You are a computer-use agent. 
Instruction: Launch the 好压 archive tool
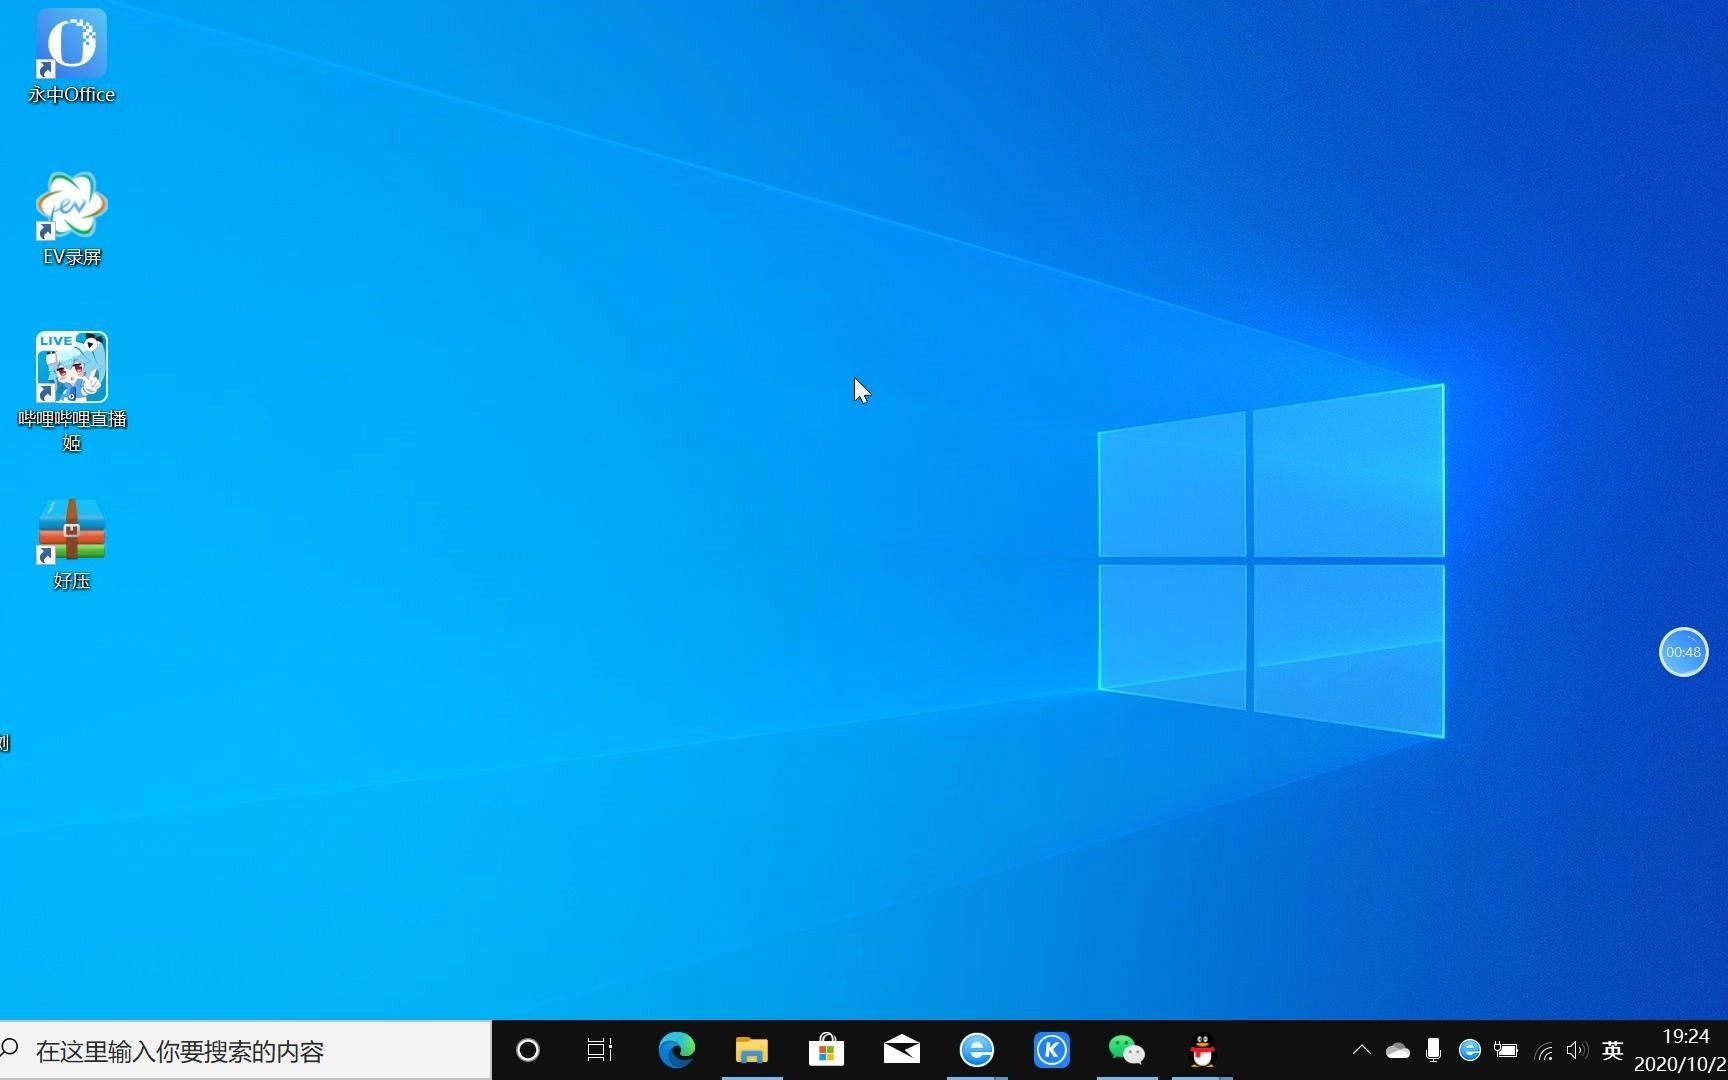(x=70, y=530)
